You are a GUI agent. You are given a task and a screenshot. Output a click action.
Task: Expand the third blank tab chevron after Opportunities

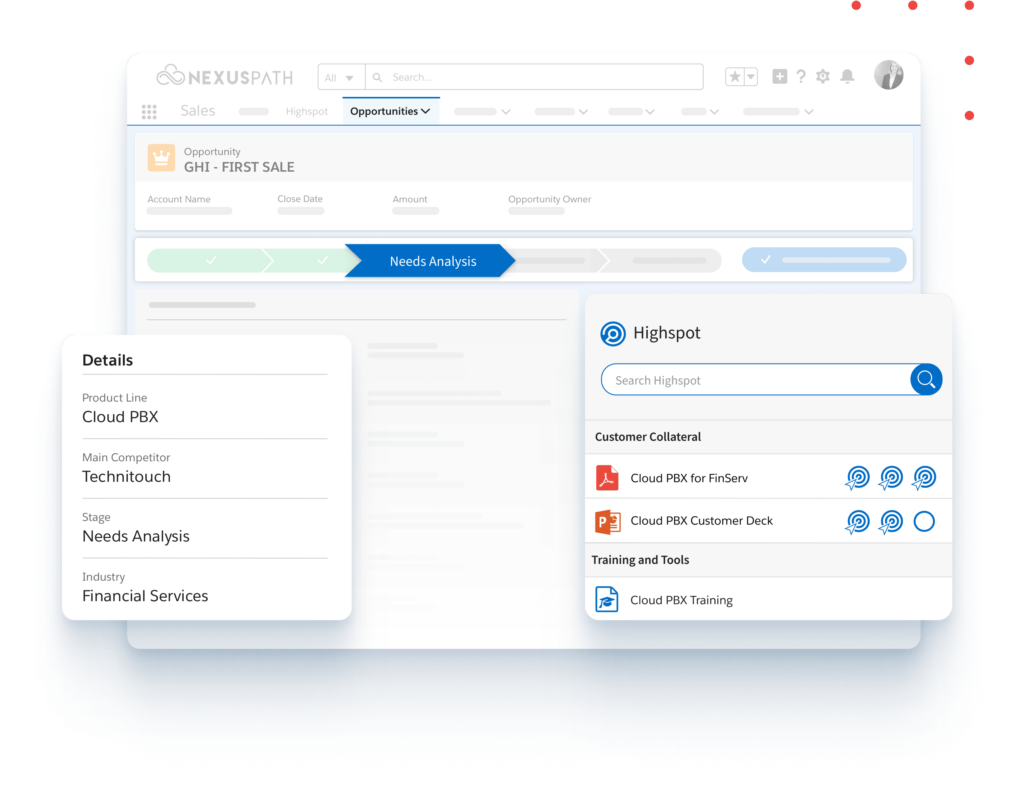point(650,112)
